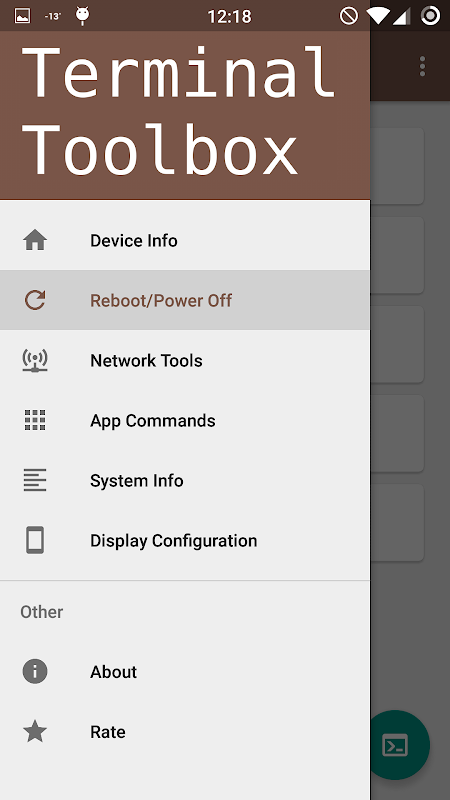Tap the star icon beside Rate
The height and width of the screenshot is (800, 450).
coord(35,731)
